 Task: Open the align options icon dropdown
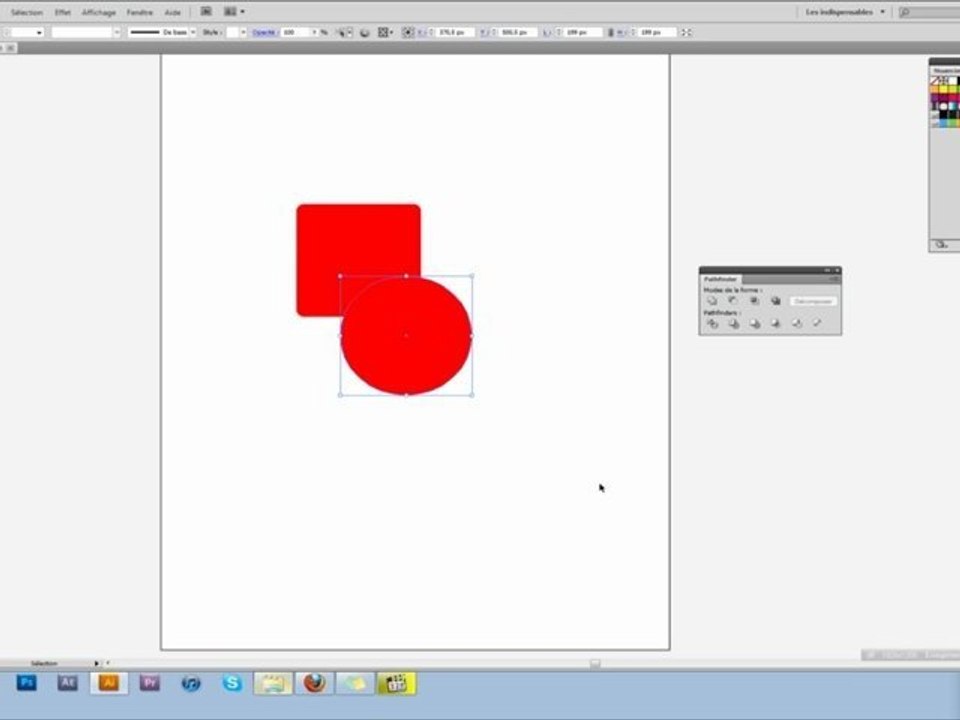coord(385,32)
